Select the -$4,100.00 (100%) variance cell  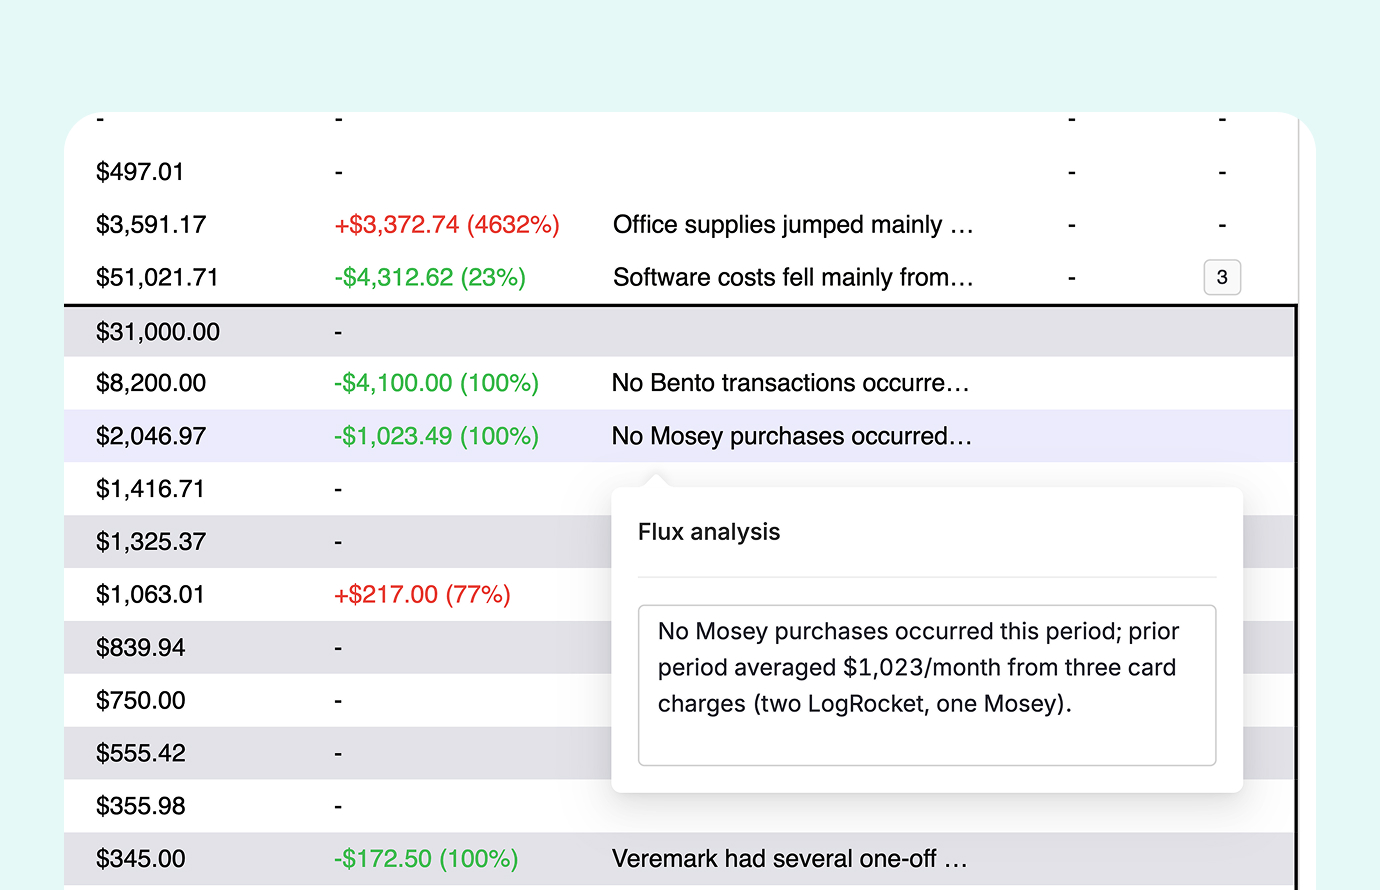[x=436, y=383]
